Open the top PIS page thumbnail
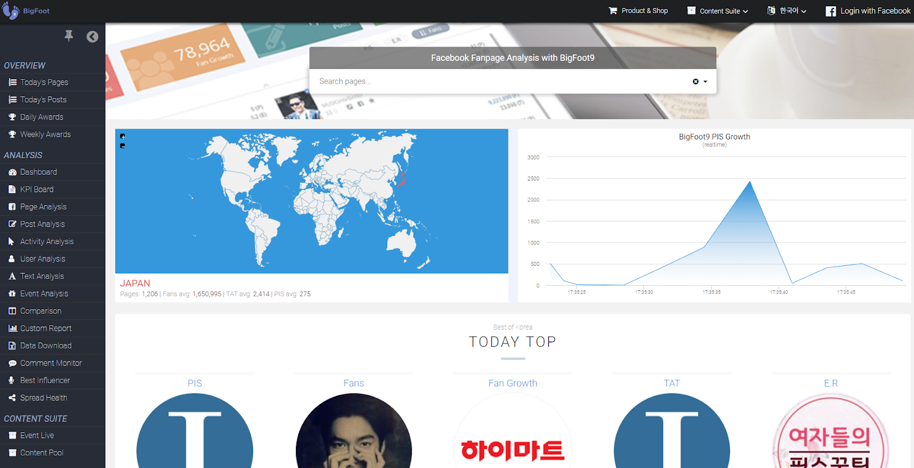914x468 pixels. tap(195, 431)
